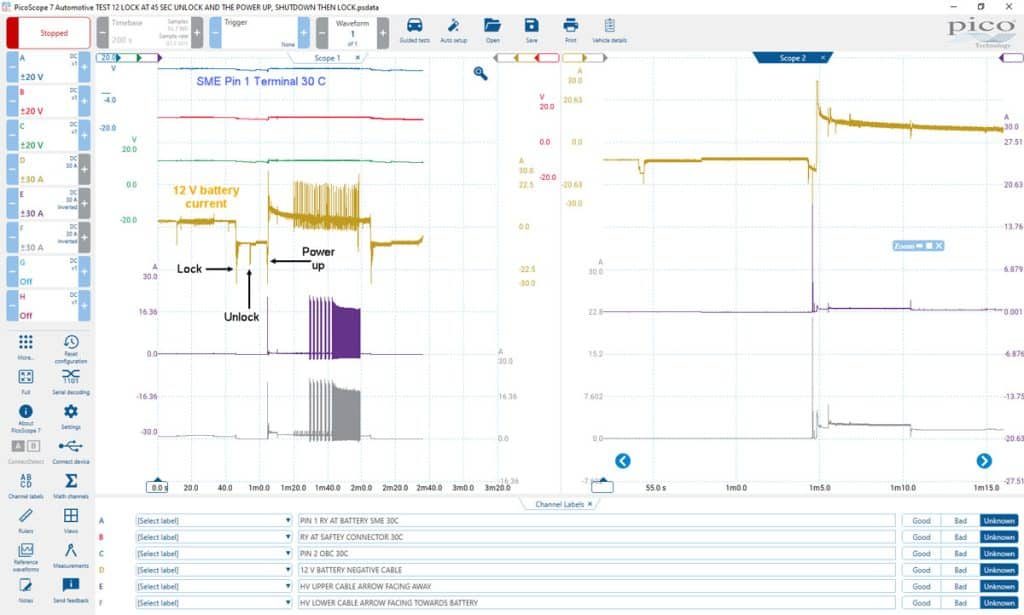
Task: Increase Timebase with plus button
Action: click(197, 33)
